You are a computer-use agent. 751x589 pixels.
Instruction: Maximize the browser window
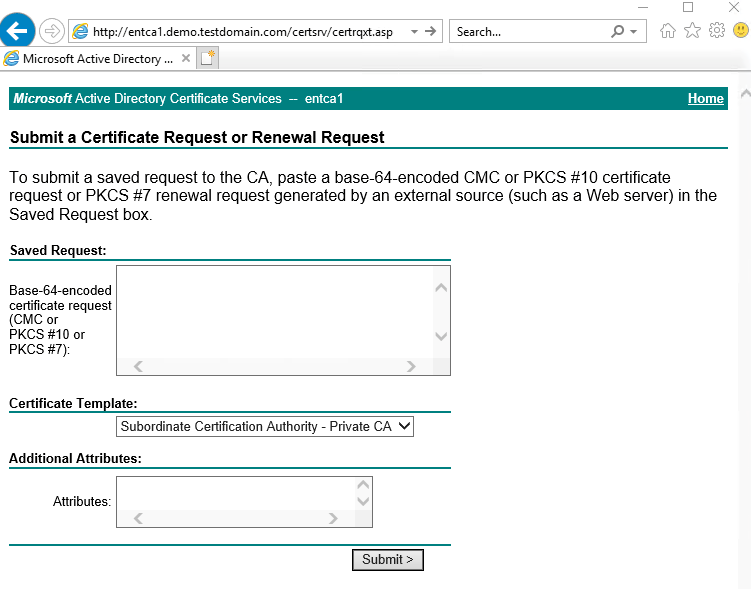(x=688, y=7)
